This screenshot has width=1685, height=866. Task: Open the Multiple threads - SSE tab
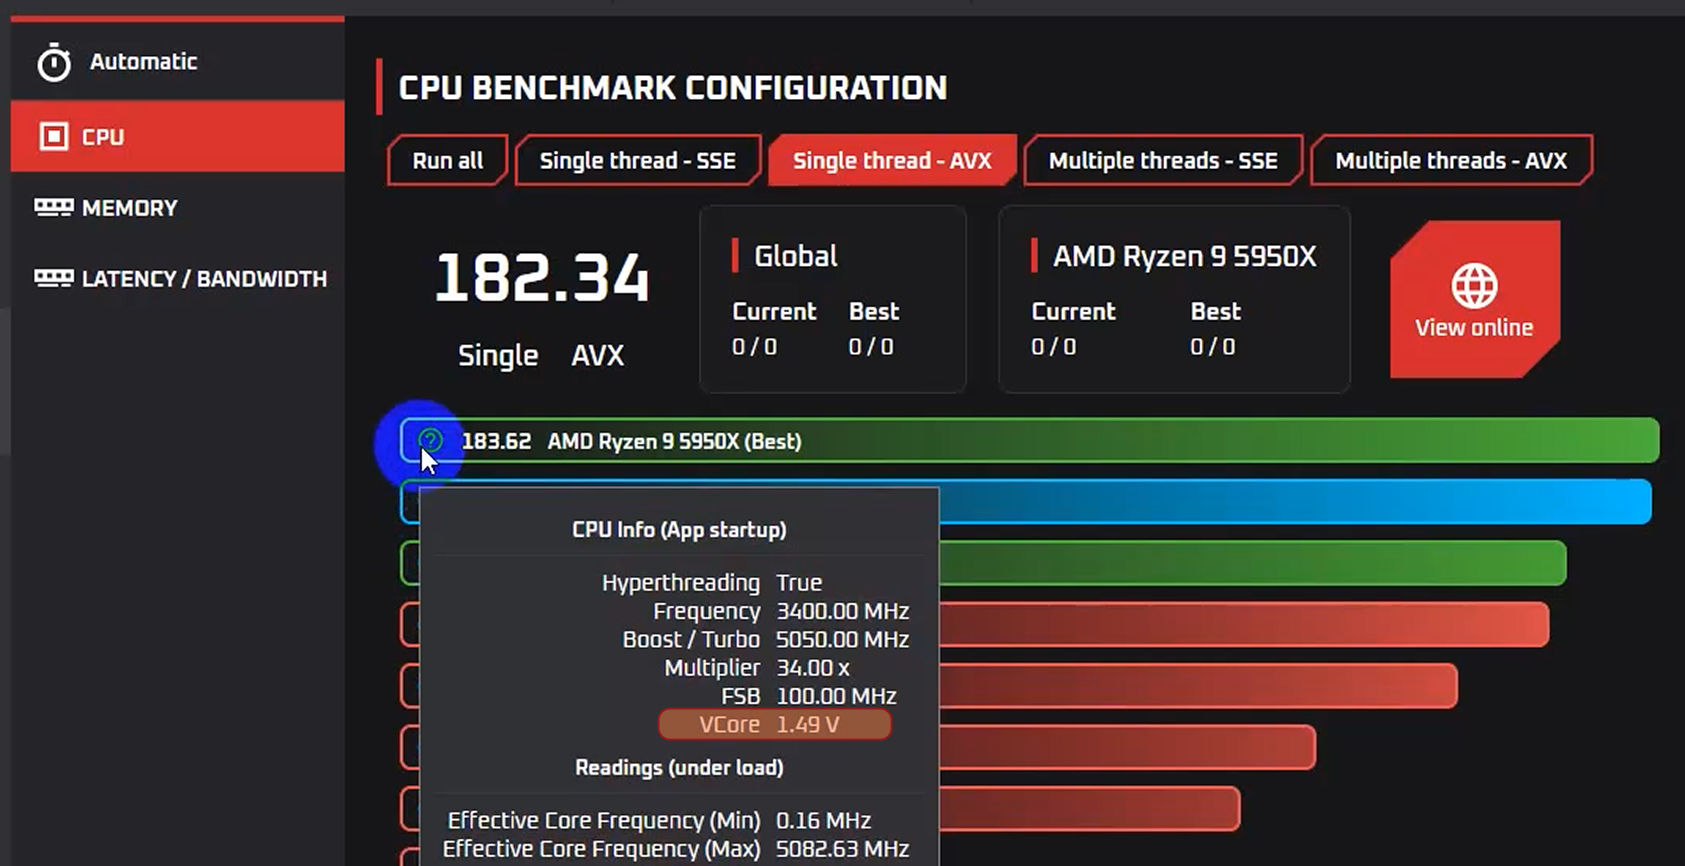click(1162, 161)
